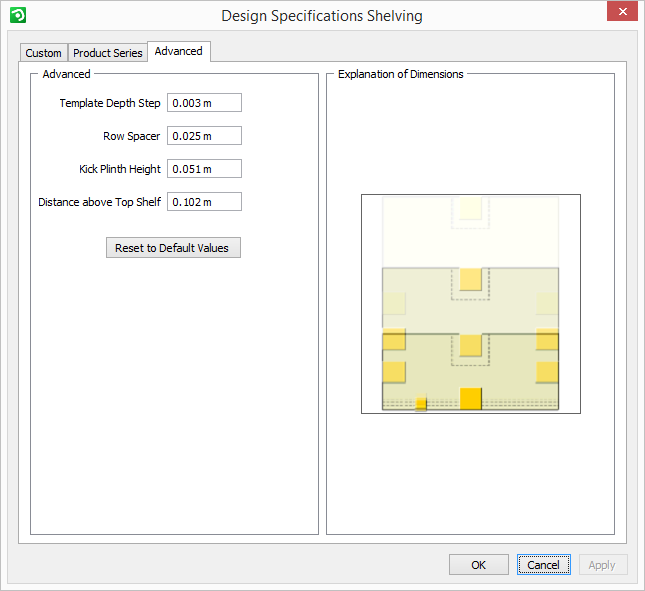The height and width of the screenshot is (591, 645).
Task: Click the Template Depth Step input field
Action: pos(204,103)
